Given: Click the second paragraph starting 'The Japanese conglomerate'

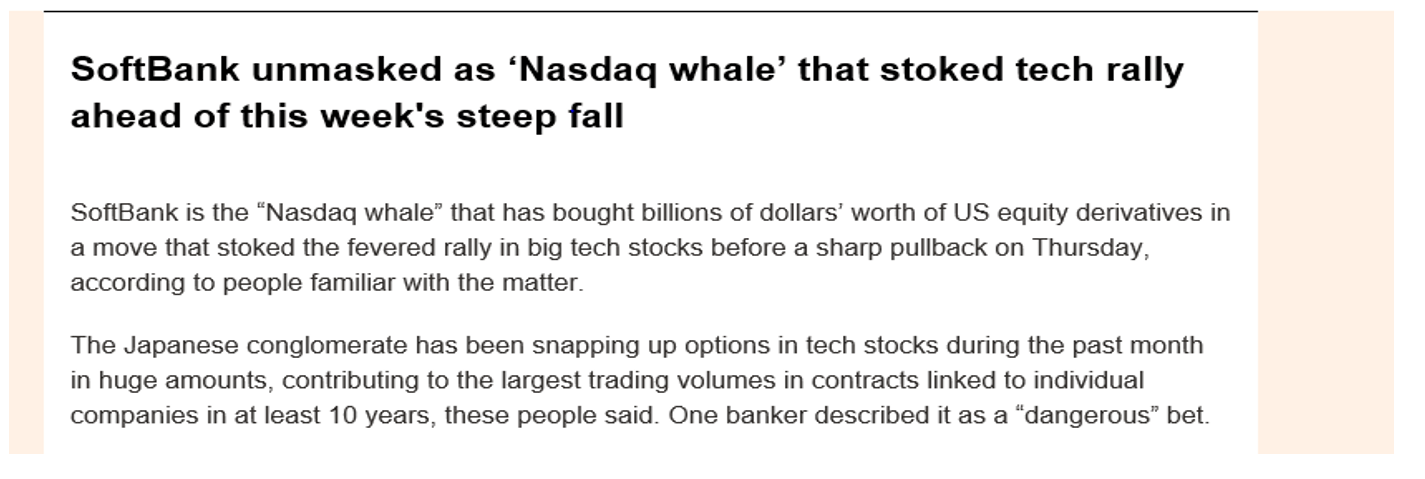Looking at the screenshot, I should click(x=640, y=381).
